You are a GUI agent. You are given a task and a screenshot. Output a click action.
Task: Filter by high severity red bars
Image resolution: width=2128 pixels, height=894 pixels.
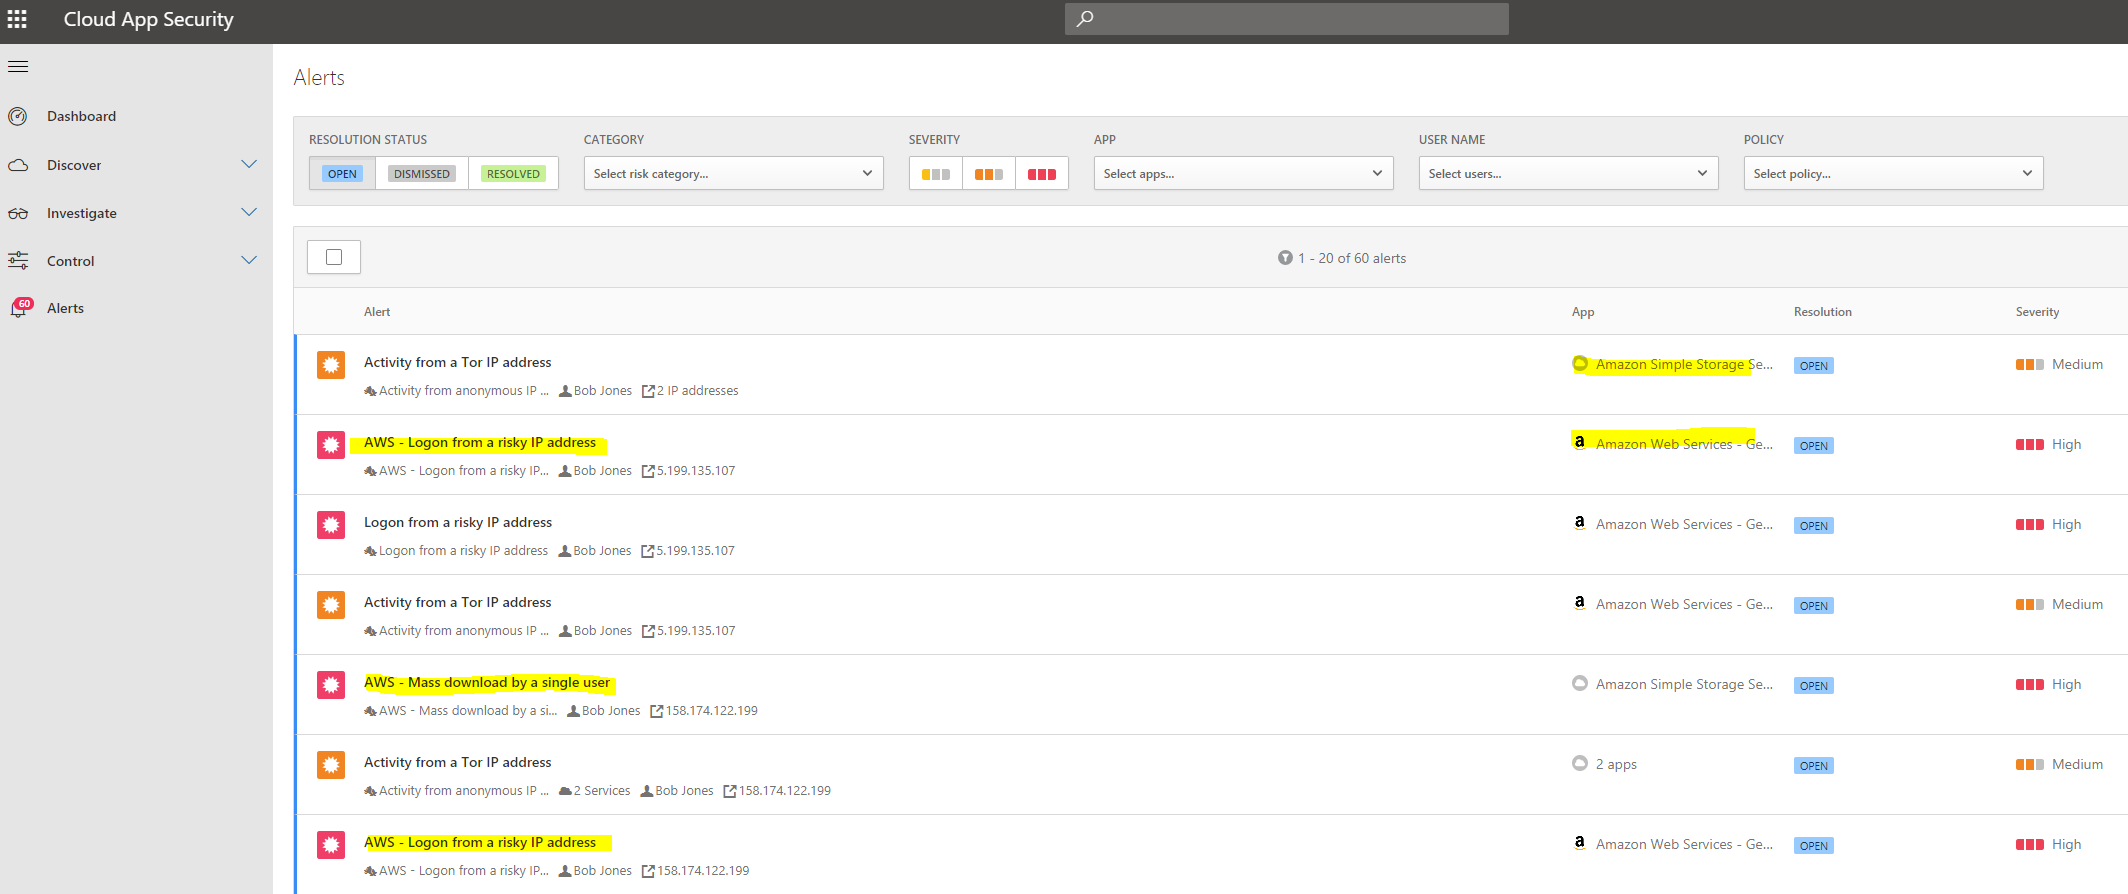(x=1041, y=174)
